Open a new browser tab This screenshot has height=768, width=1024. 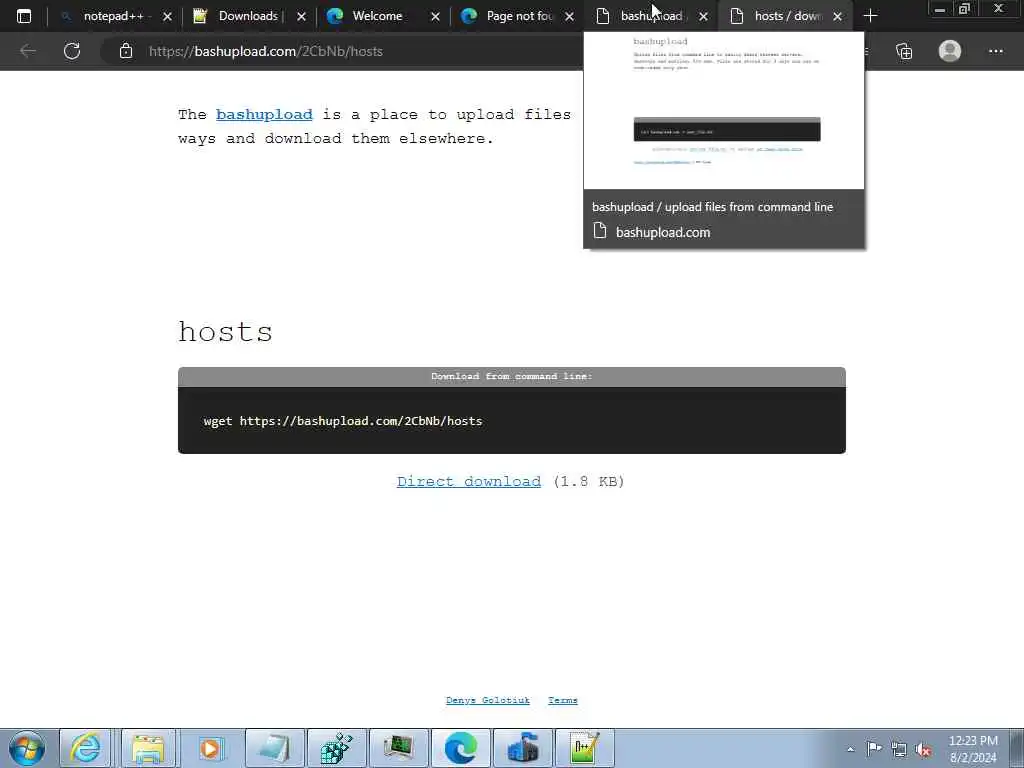click(870, 16)
